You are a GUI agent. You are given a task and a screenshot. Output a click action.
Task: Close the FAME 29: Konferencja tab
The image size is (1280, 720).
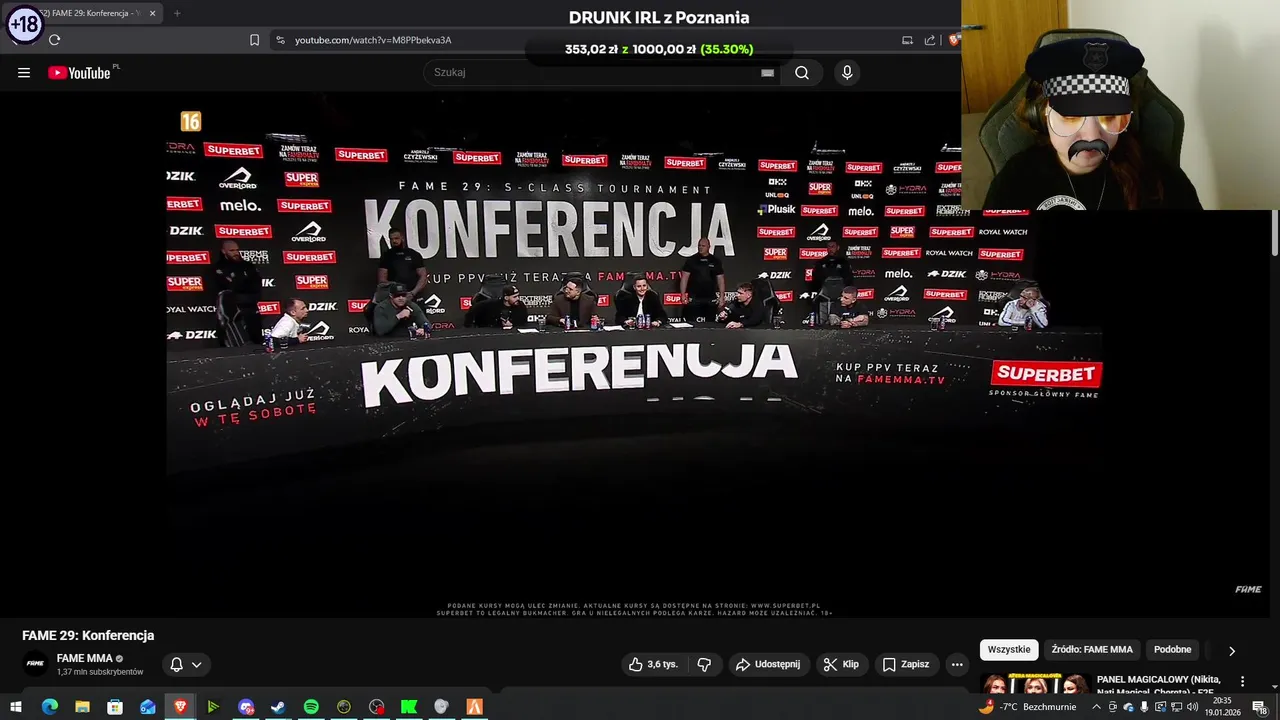point(152,13)
